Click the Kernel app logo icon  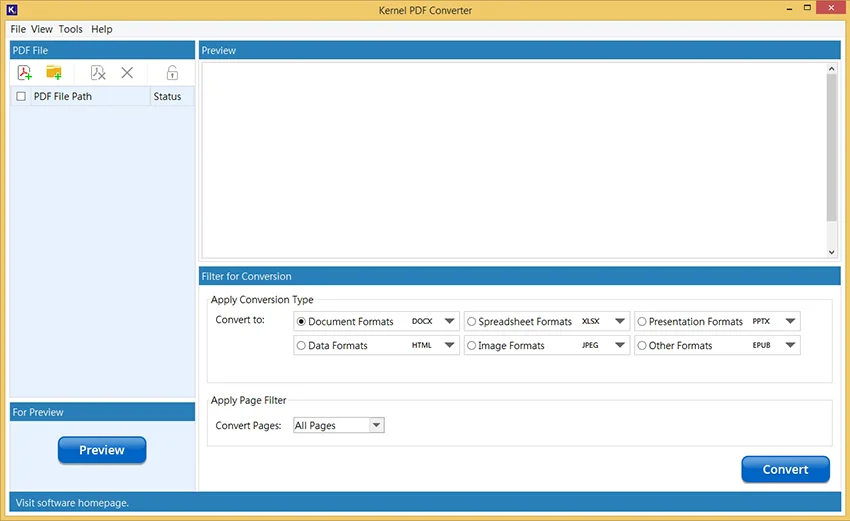pos(11,10)
